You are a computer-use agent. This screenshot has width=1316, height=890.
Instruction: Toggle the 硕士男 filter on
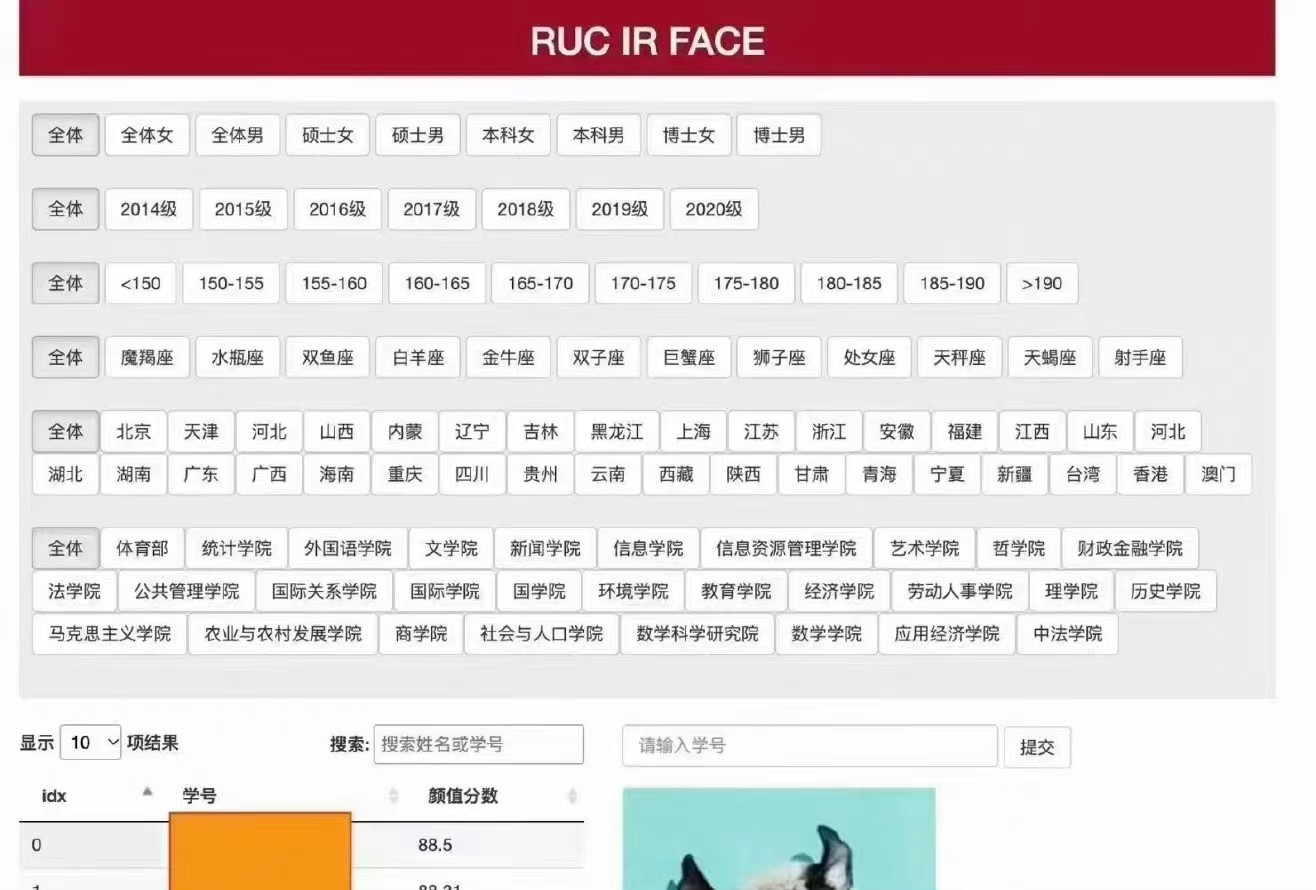tap(418, 135)
